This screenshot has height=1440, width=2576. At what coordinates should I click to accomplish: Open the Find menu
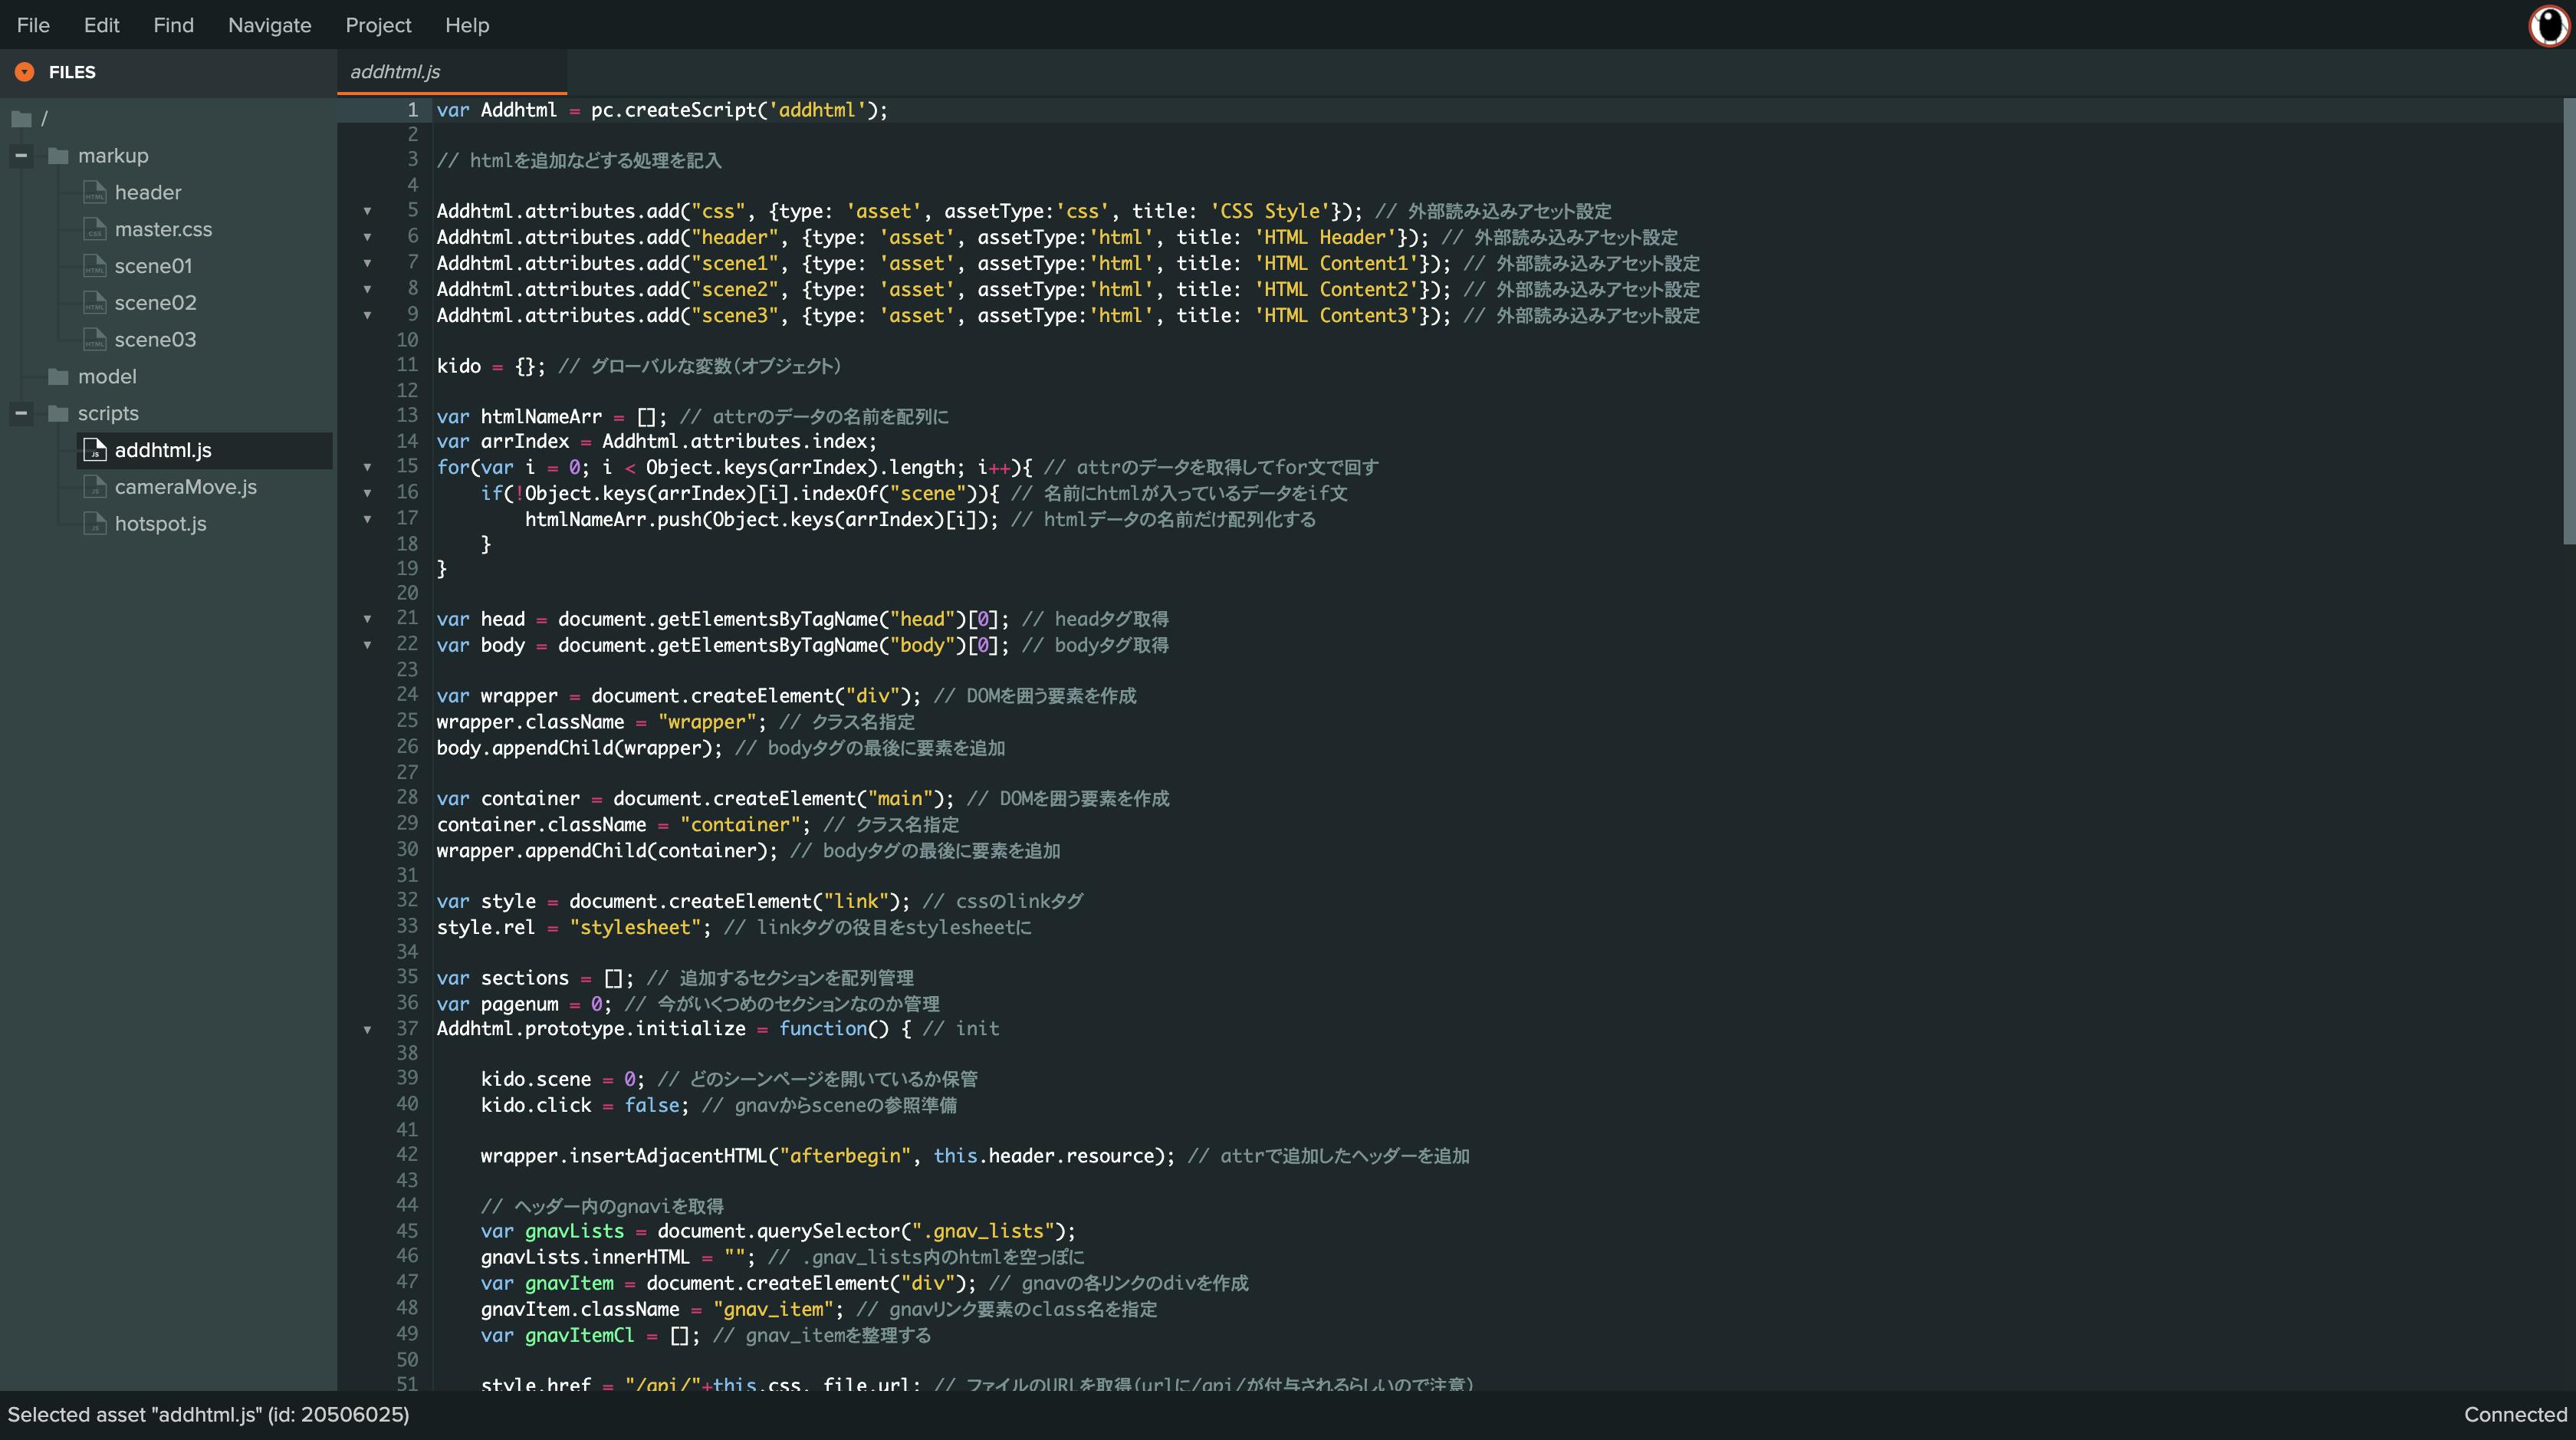coord(173,25)
